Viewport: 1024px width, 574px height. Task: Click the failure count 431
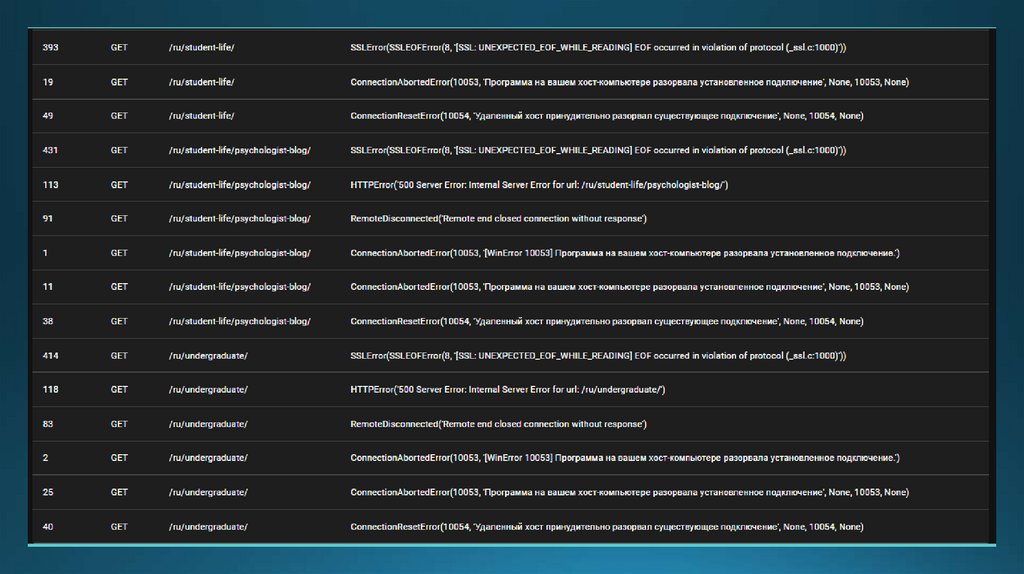point(50,150)
